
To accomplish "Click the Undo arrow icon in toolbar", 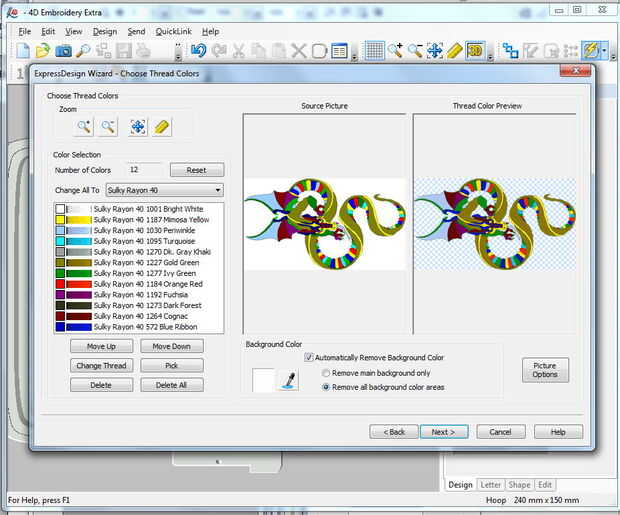I will click(x=198, y=51).
